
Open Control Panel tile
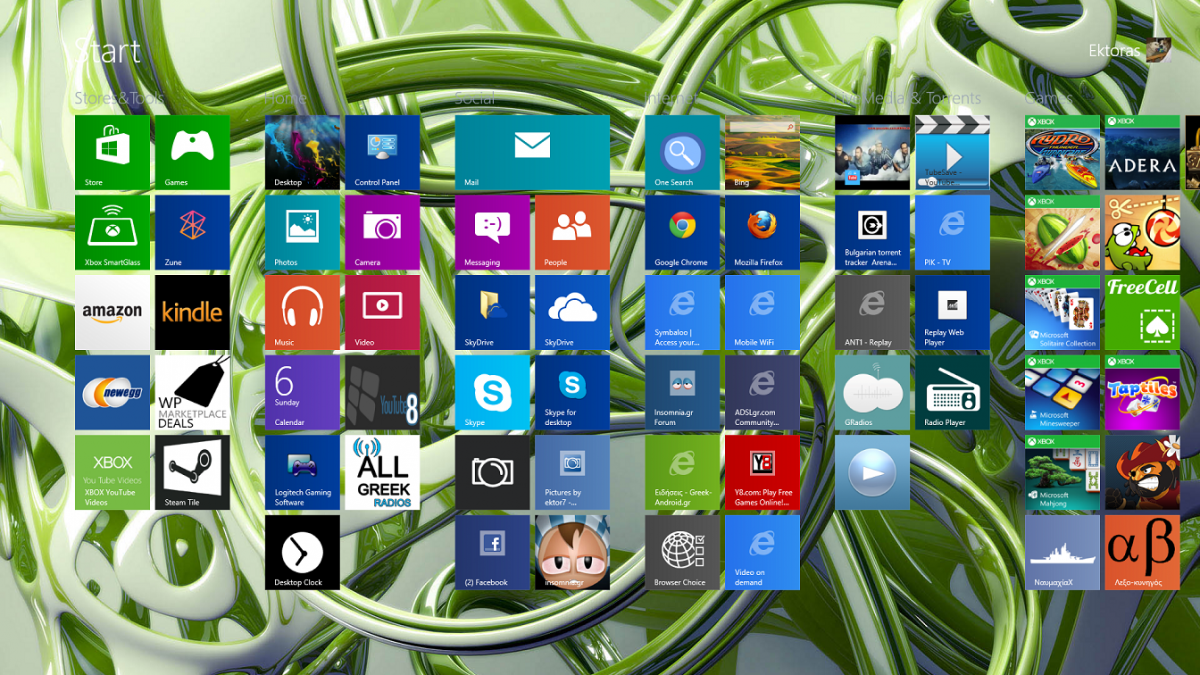coord(382,152)
